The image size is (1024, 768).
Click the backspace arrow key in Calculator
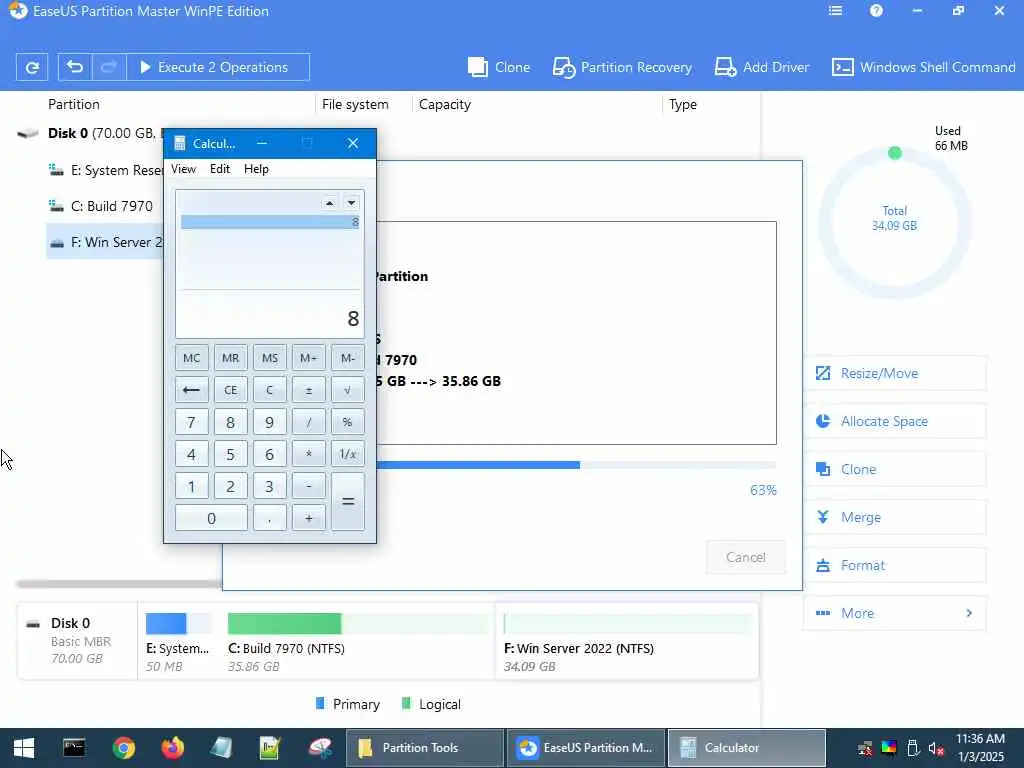[x=191, y=390]
